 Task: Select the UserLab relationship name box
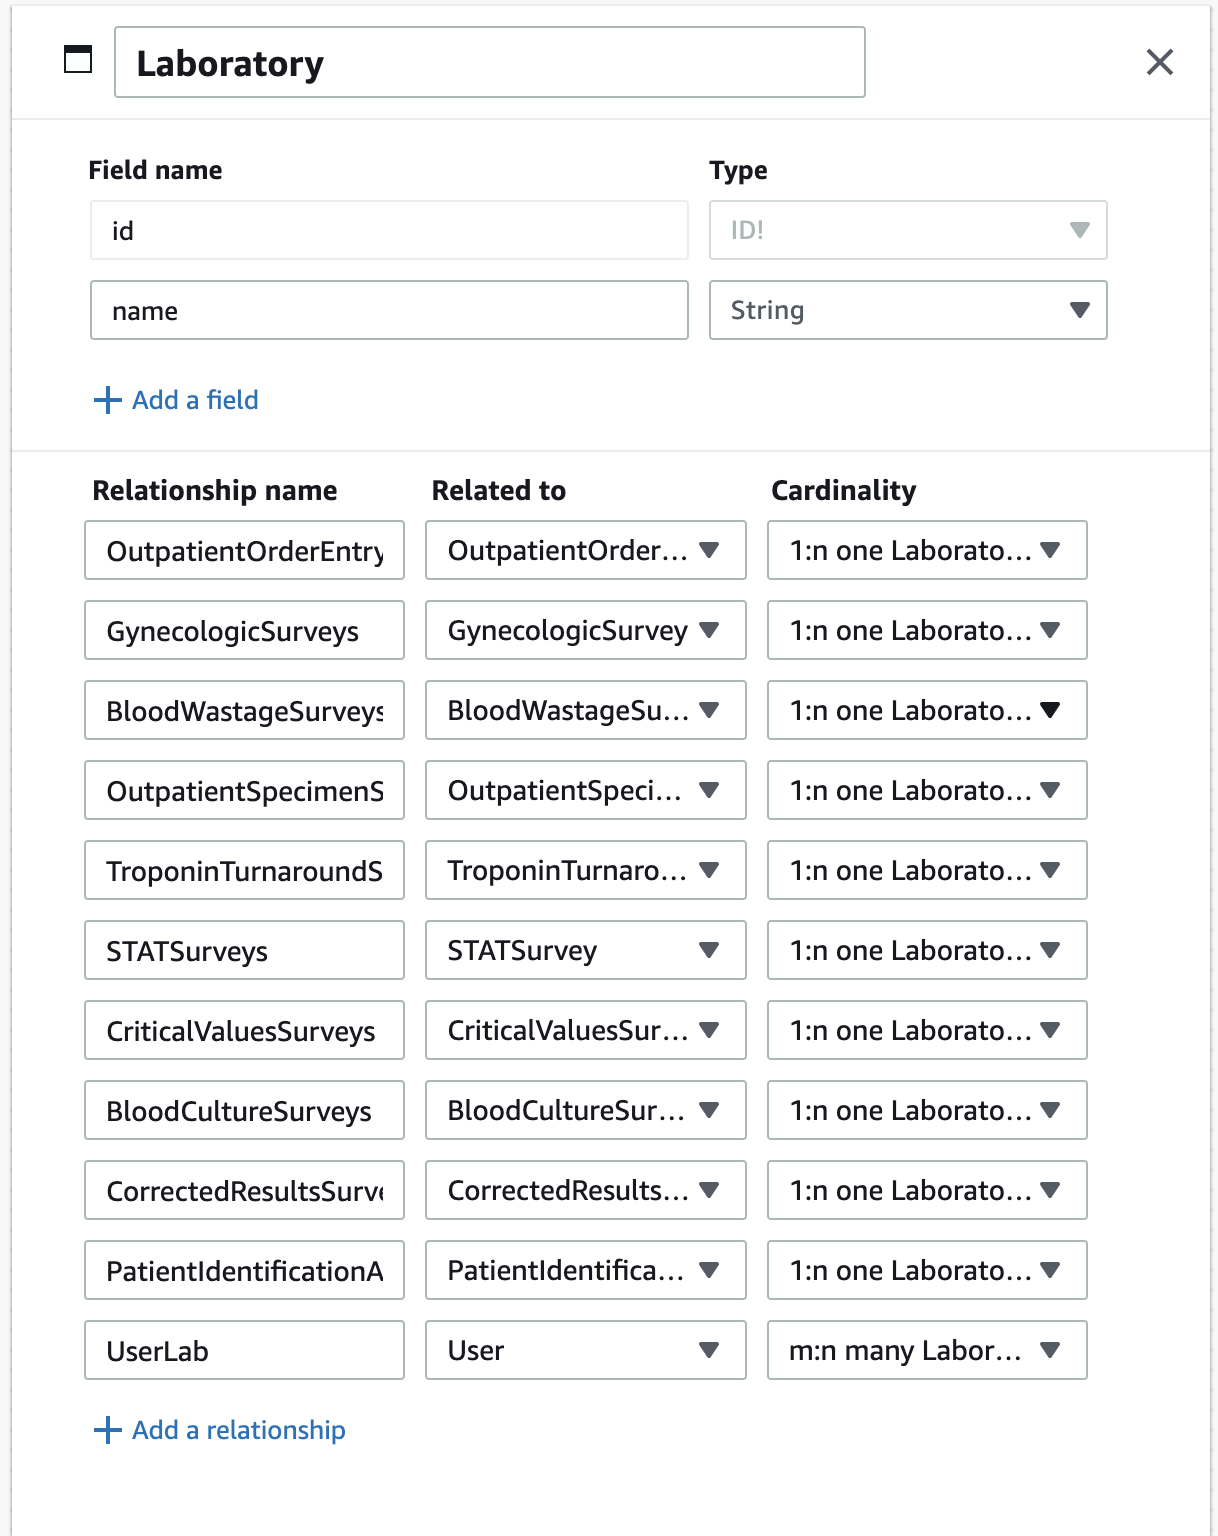[x=245, y=1350]
